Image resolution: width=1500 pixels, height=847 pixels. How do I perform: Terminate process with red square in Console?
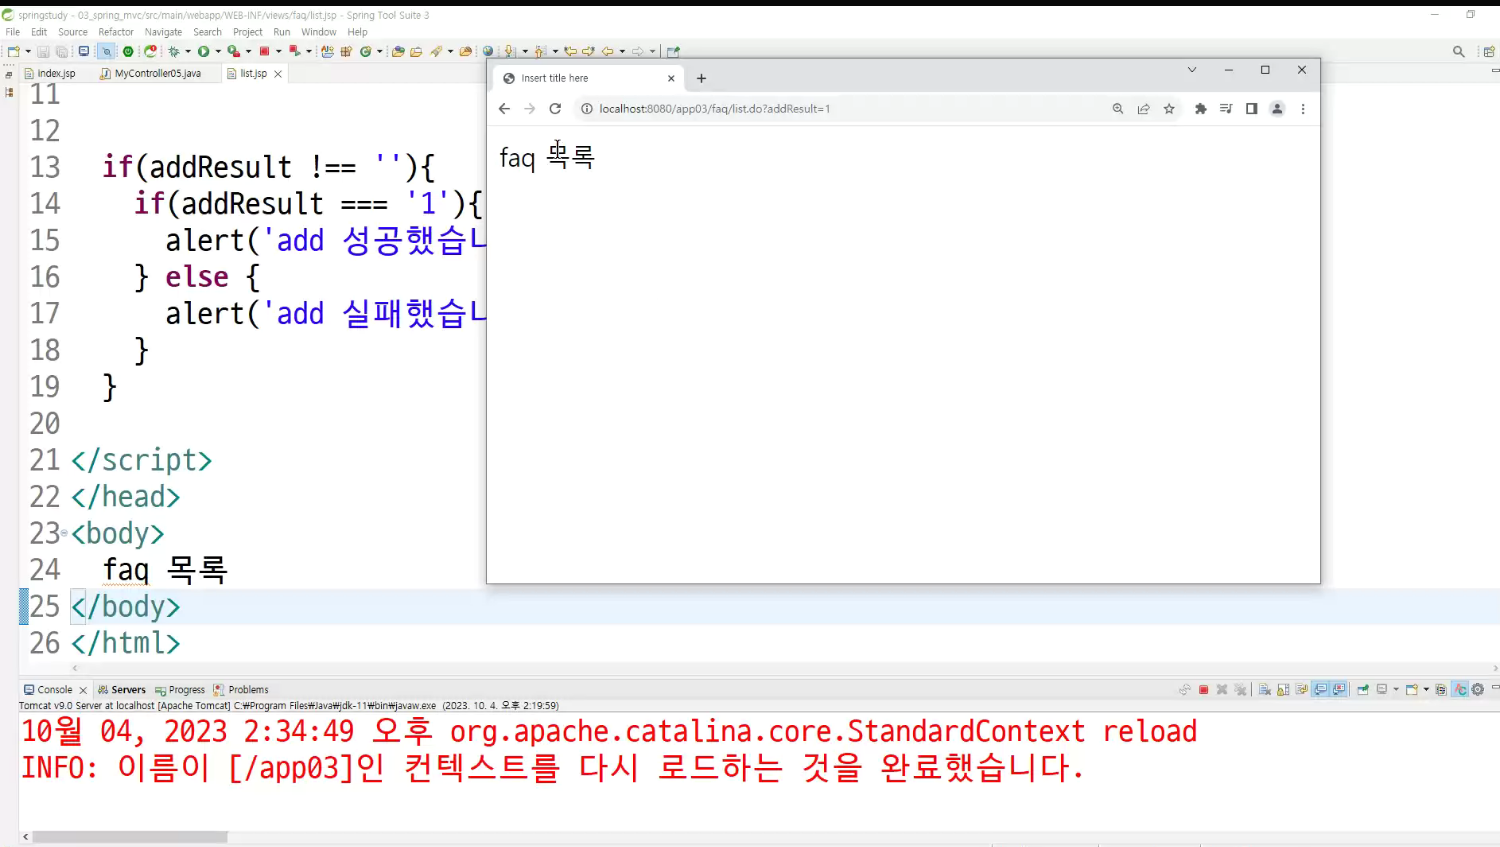(1203, 689)
